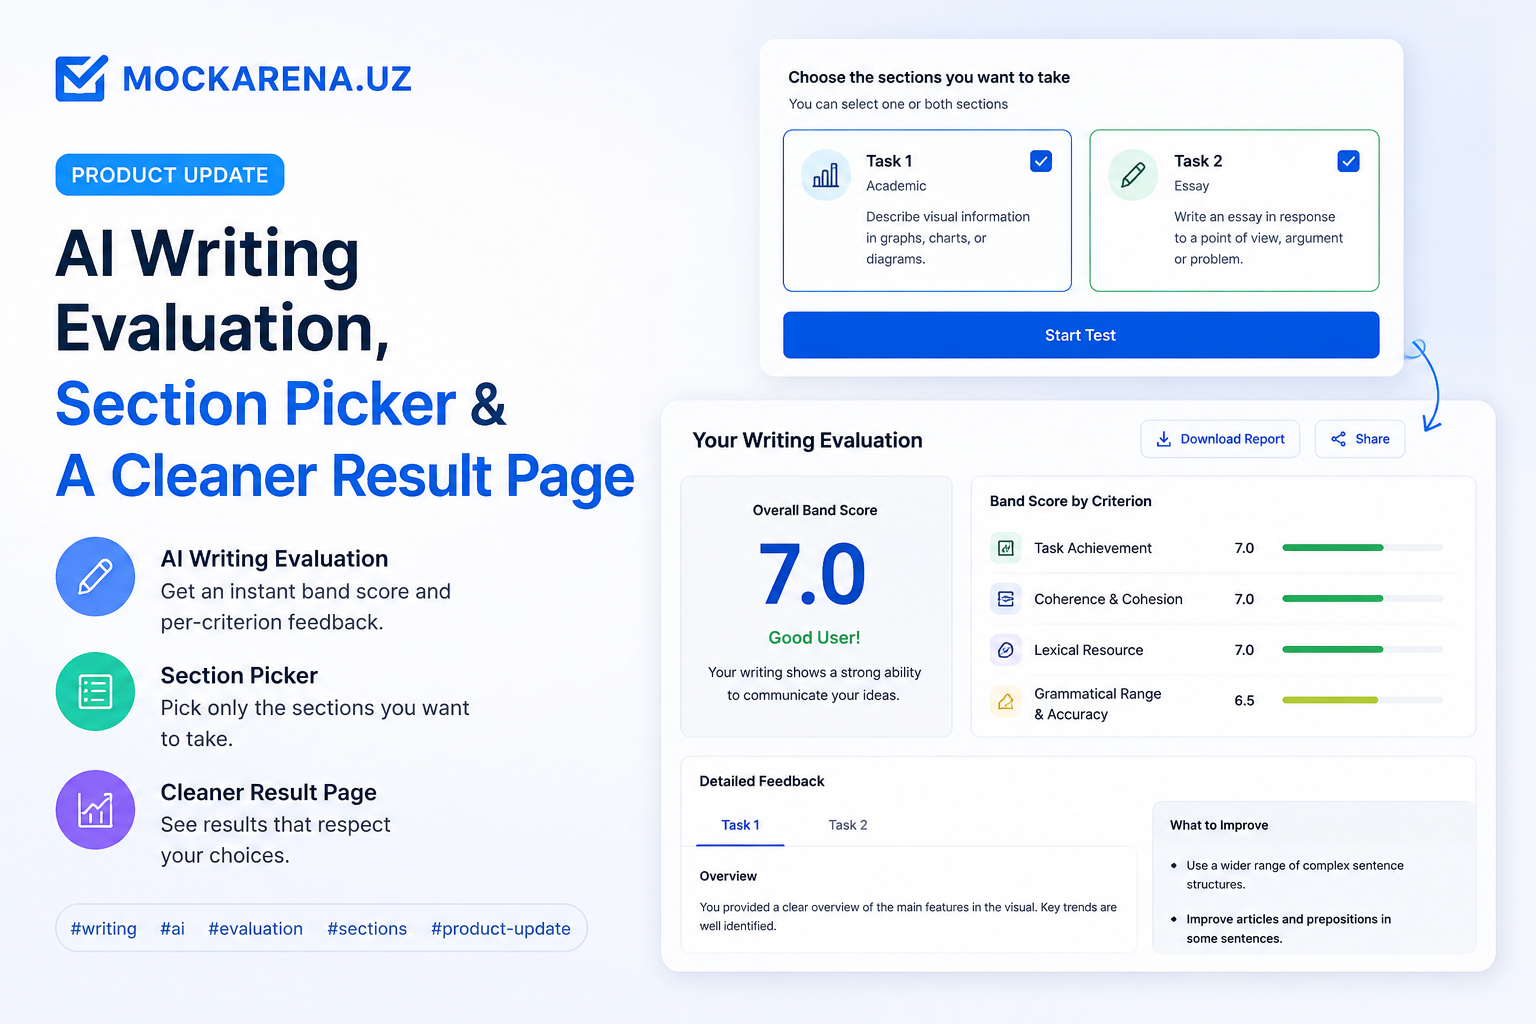Screen dimensions: 1536x1024
Task: Uncheck the Task 2 checkbox
Action: tap(1348, 161)
